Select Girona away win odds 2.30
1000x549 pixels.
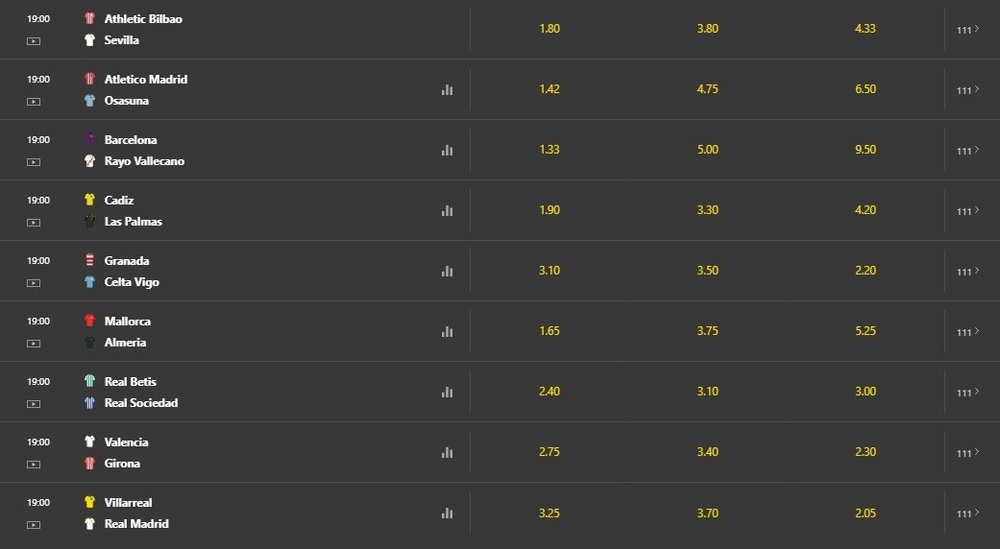click(x=865, y=451)
